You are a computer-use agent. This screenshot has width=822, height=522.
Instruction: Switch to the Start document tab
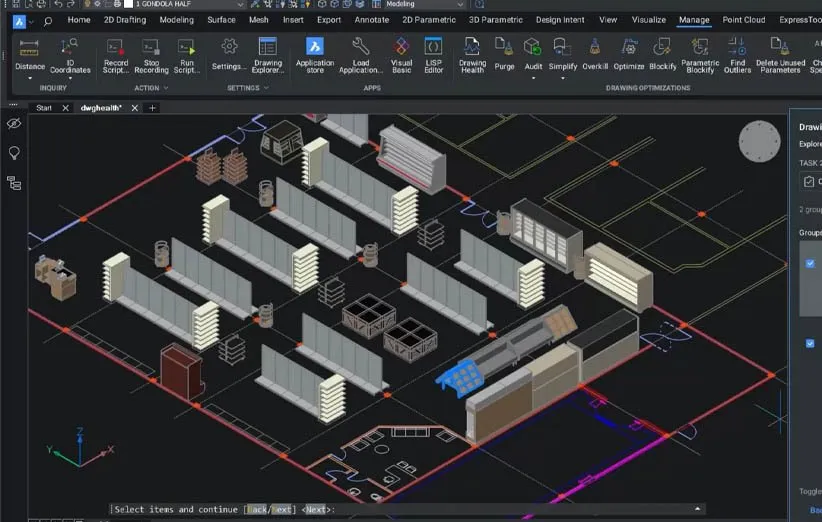click(x=44, y=108)
